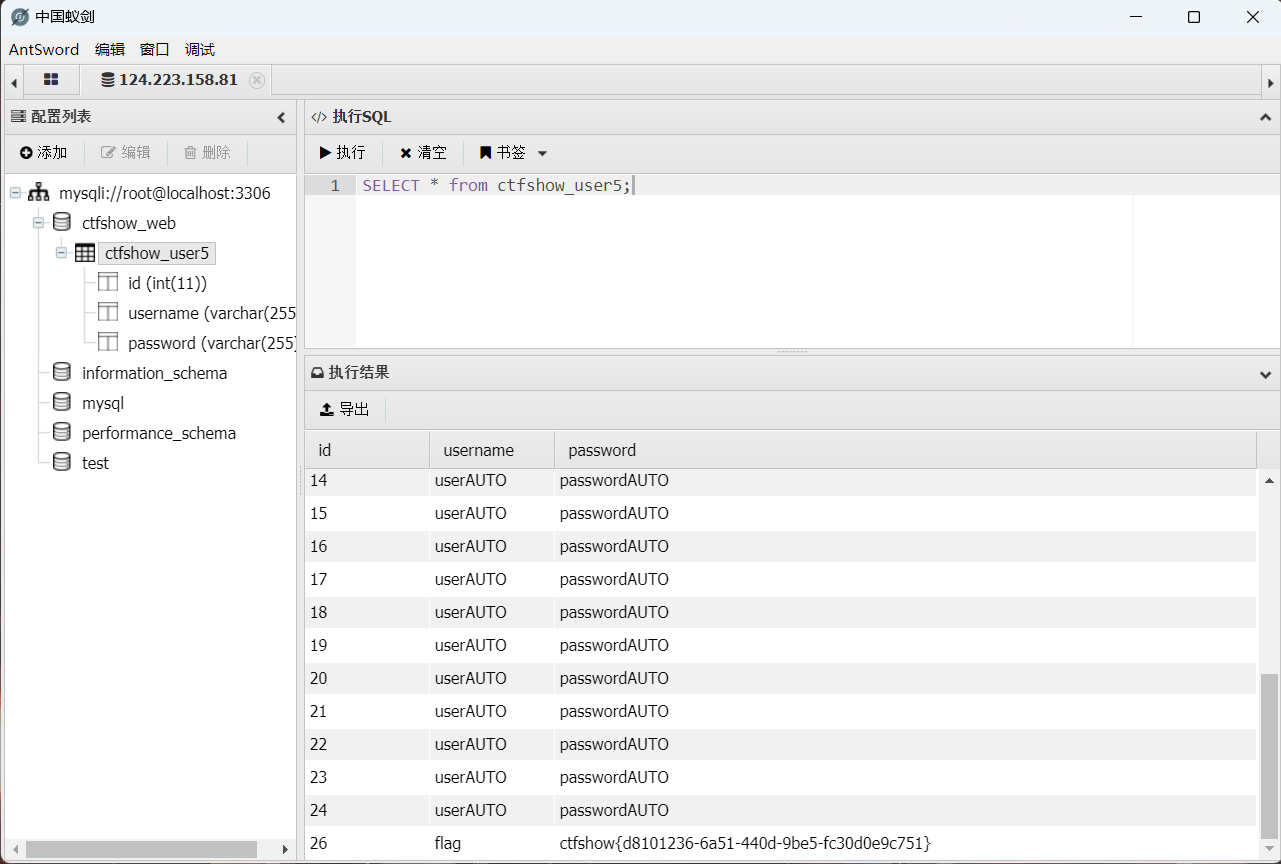
Task: Select the ctfshow_user5 table icon
Action: (x=85, y=252)
